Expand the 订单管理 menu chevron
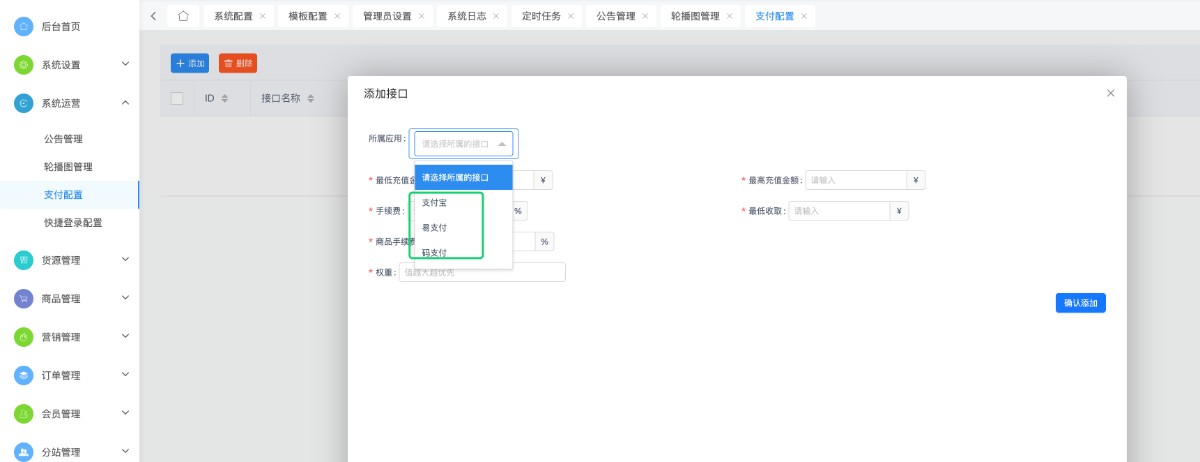Viewport: 1200px width, 462px height. pyautogui.click(x=125, y=374)
